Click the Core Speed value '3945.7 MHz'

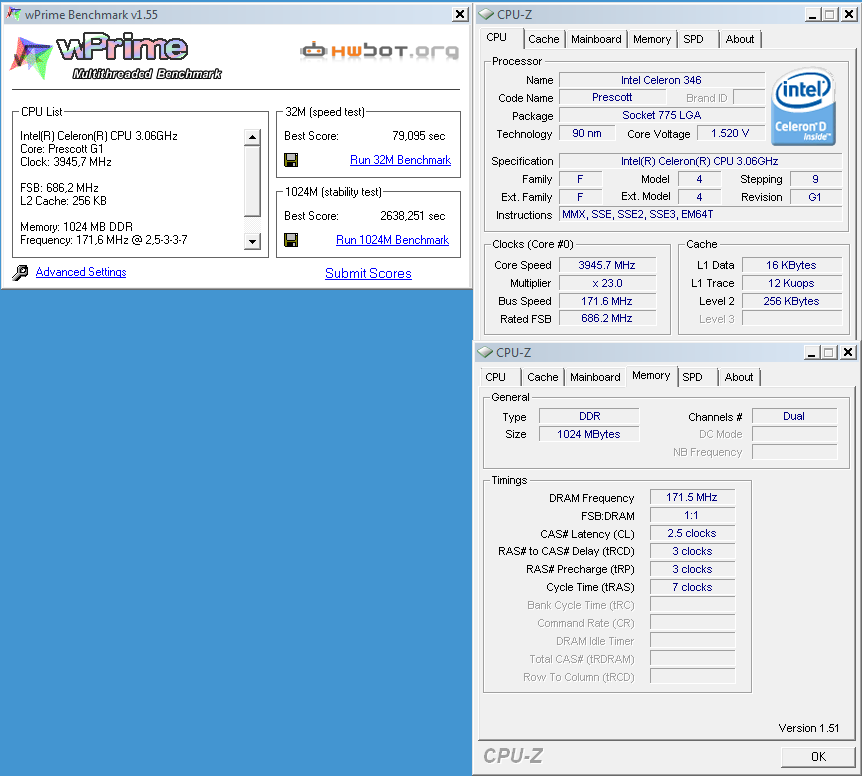pyautogui.click(x=607, y=265)
